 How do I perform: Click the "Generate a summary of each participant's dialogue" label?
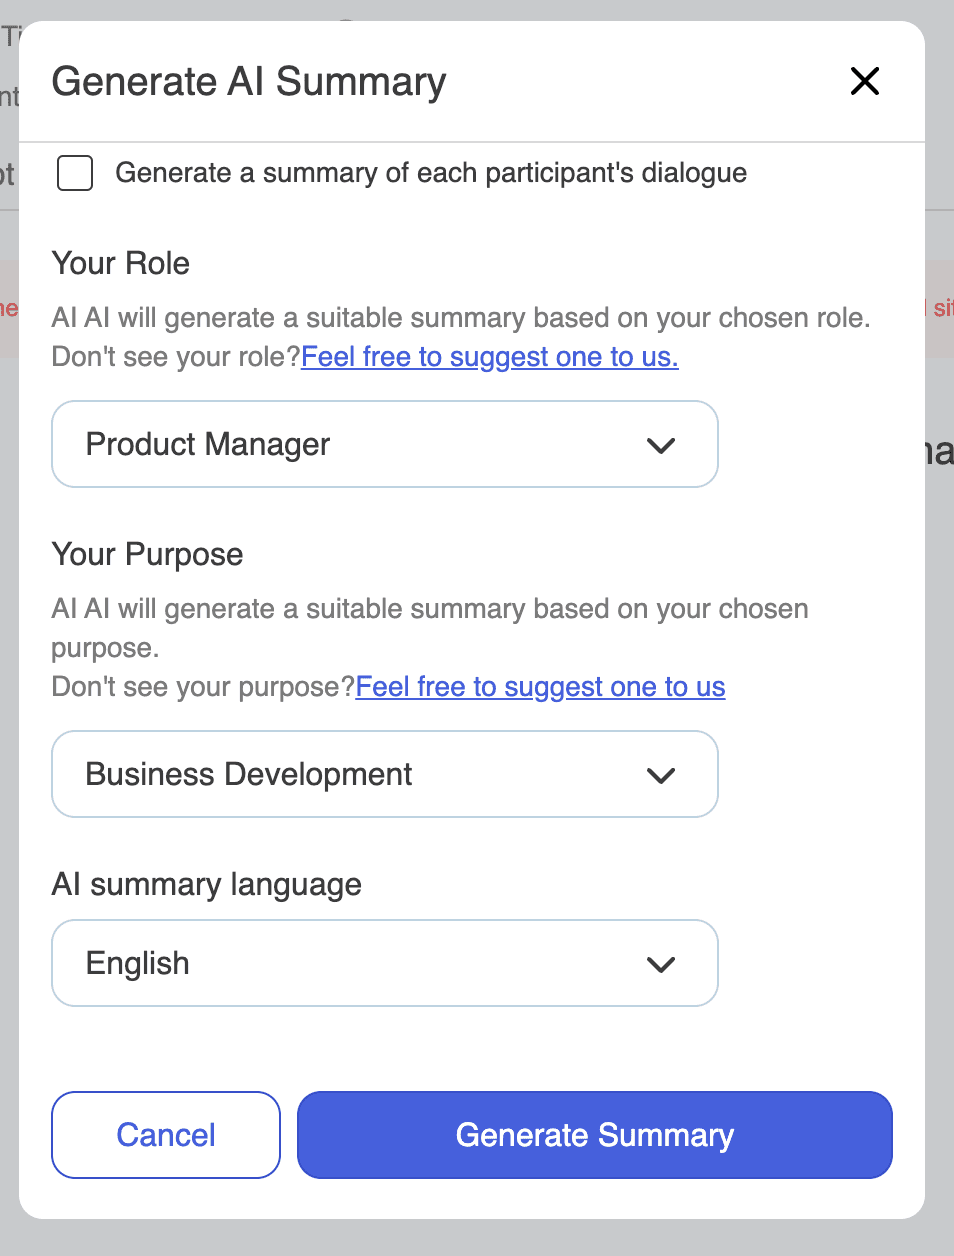431,173
